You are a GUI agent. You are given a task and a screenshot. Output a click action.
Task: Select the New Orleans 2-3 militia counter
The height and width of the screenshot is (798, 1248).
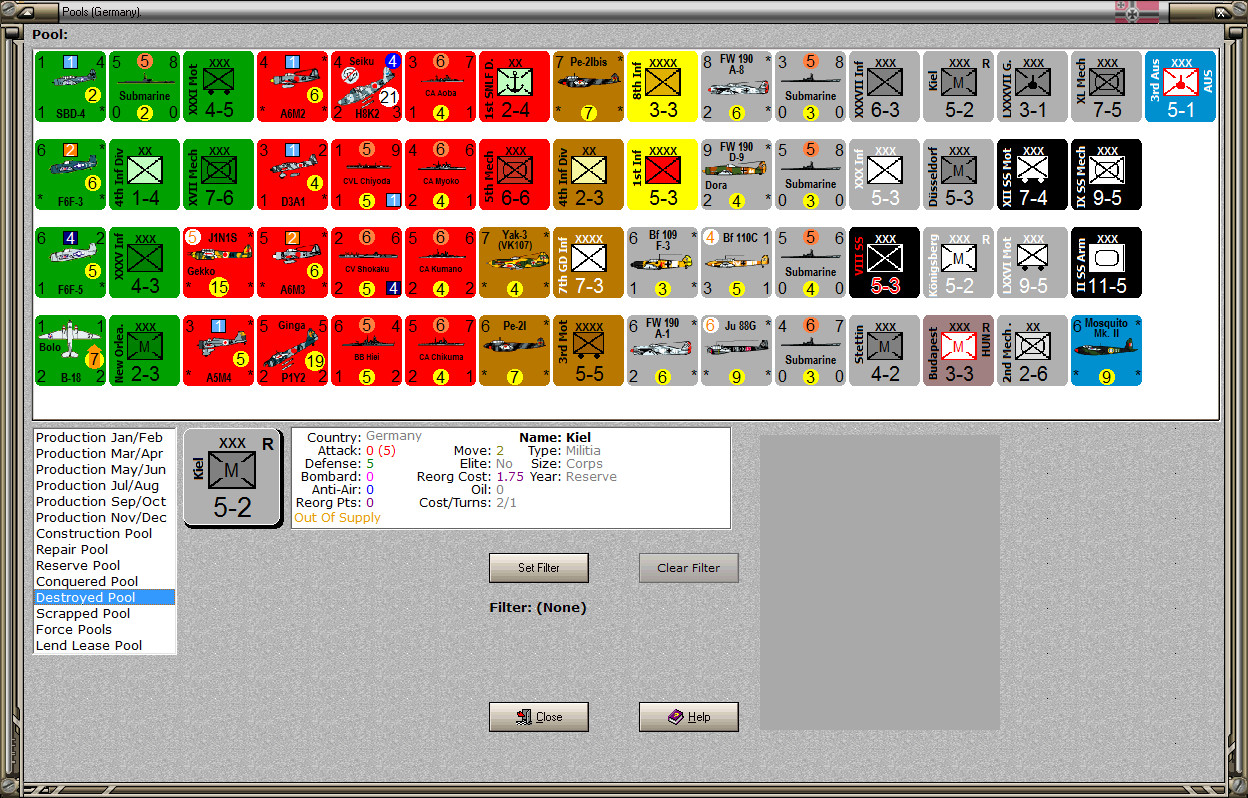[x=144, y=351]
